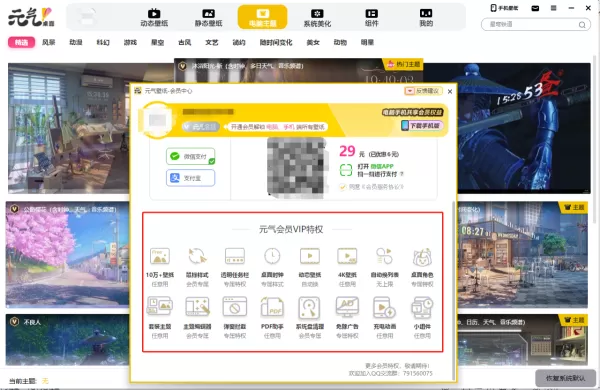600x390 pixels.
Task: Switch to 系统美化 top tab
Action: click(x=317, y=18)
